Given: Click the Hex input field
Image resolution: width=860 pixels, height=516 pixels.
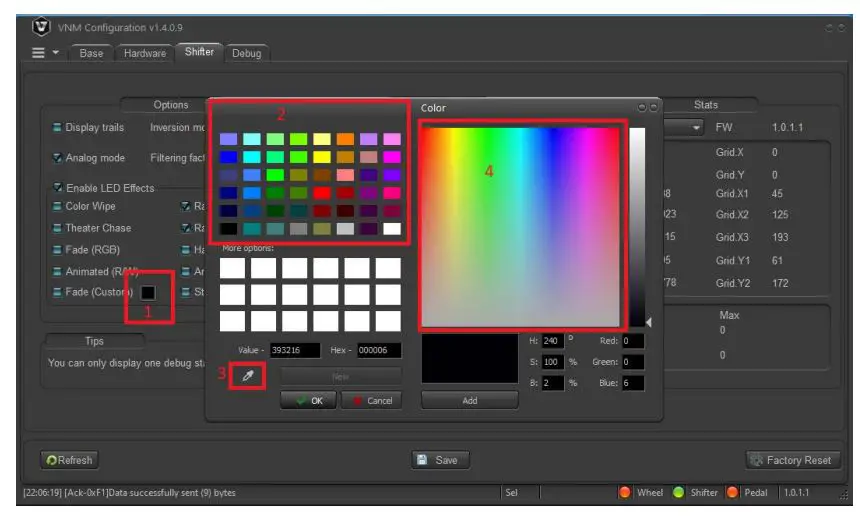Looking at the screenshot, I should tap(379, 350).
